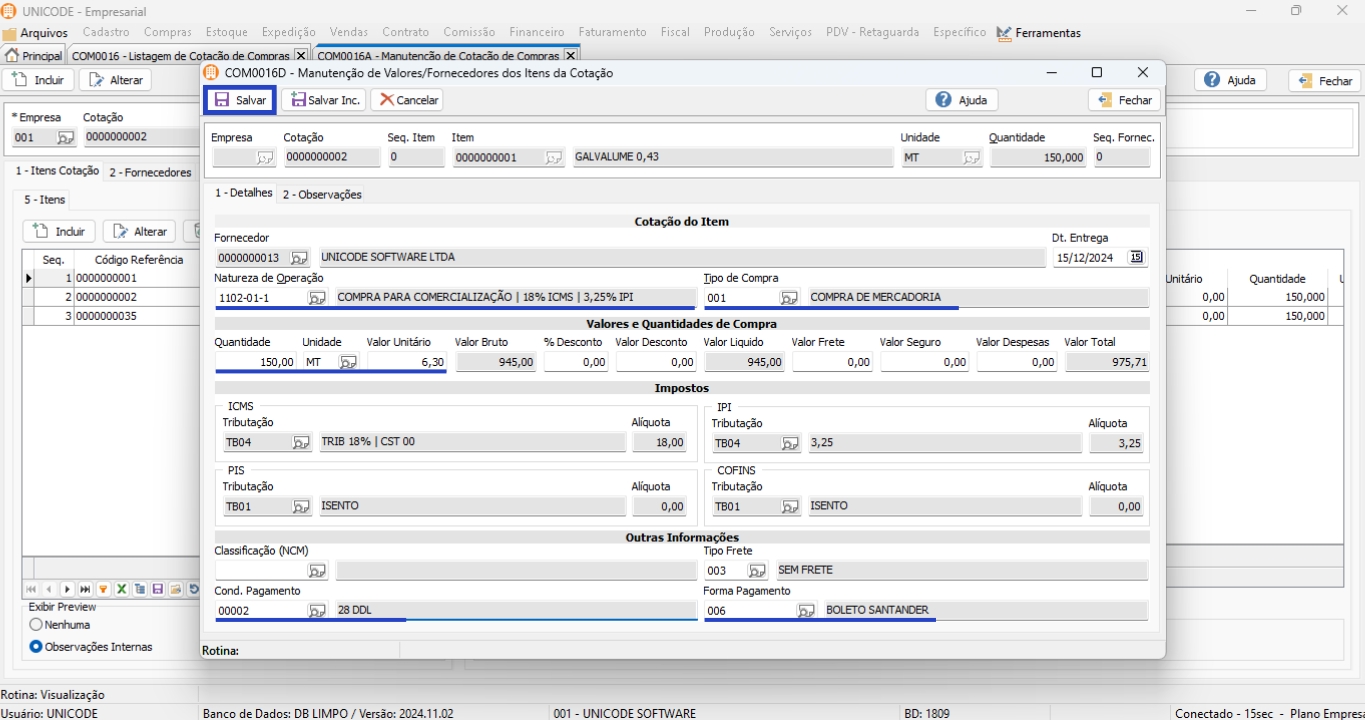Open the Natureza de Operação lookup icon
Screen dimensions: 1365x720
[x=316, y=298]
